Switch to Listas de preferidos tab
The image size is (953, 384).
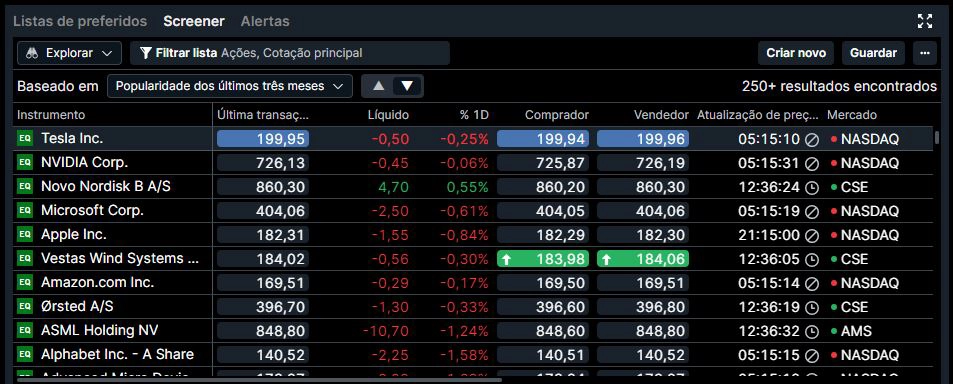click(80, 21)
